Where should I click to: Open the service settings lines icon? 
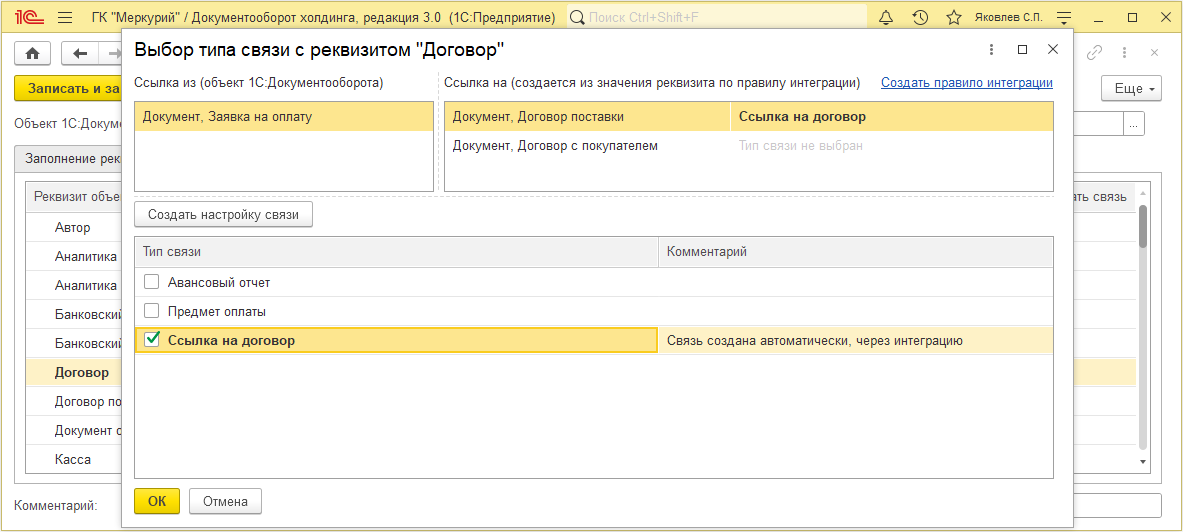(x=1064, y=18)
